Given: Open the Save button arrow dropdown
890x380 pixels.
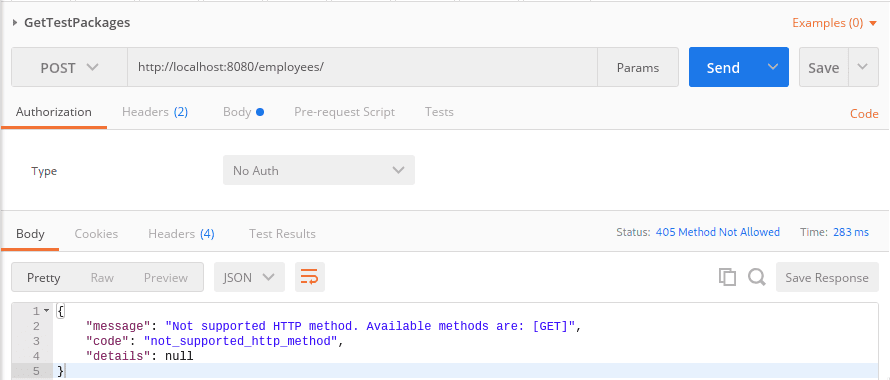Looking at the screenshot, I should coord(863,67).
